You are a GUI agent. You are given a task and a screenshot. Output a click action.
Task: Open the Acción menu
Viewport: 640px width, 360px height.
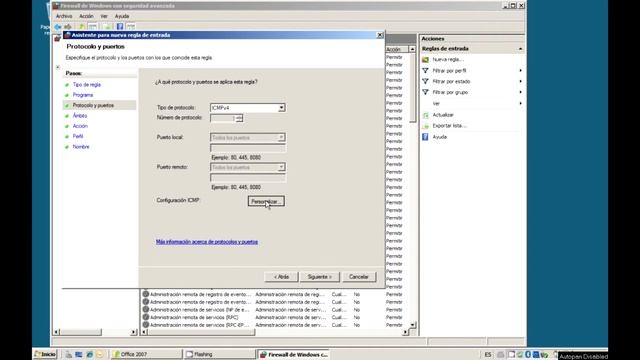pyautogui.click(x=86, y=16)
